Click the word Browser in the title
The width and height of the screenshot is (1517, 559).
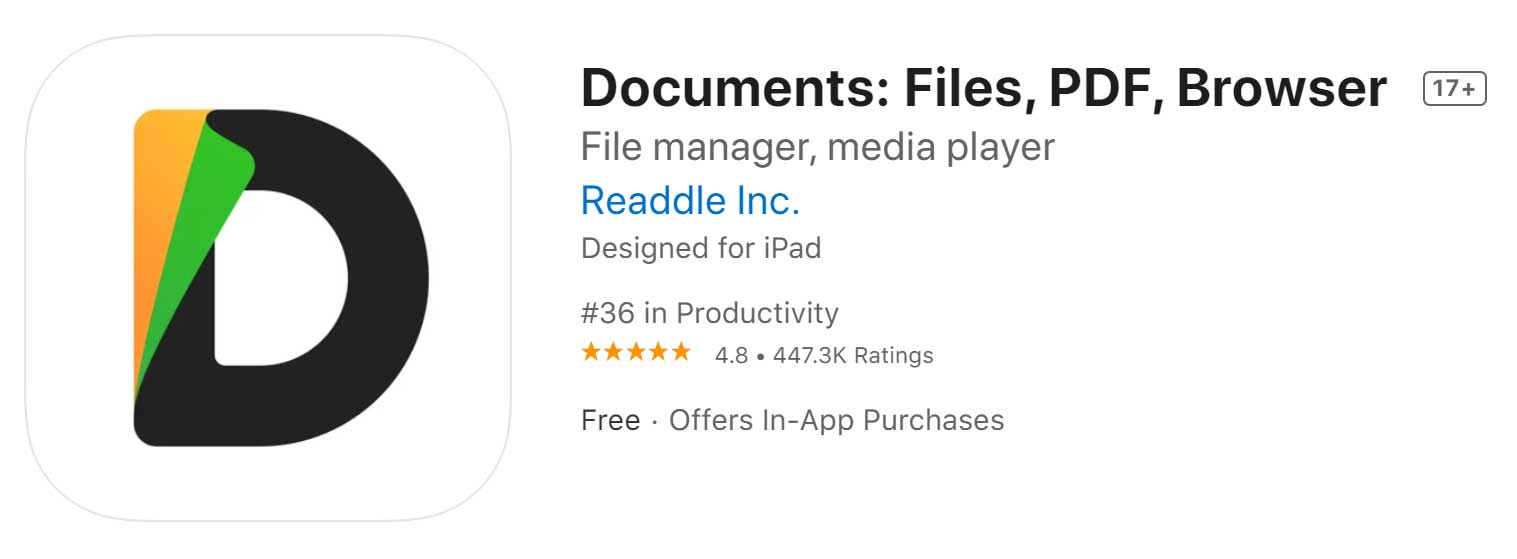[x=1281, y=89]
